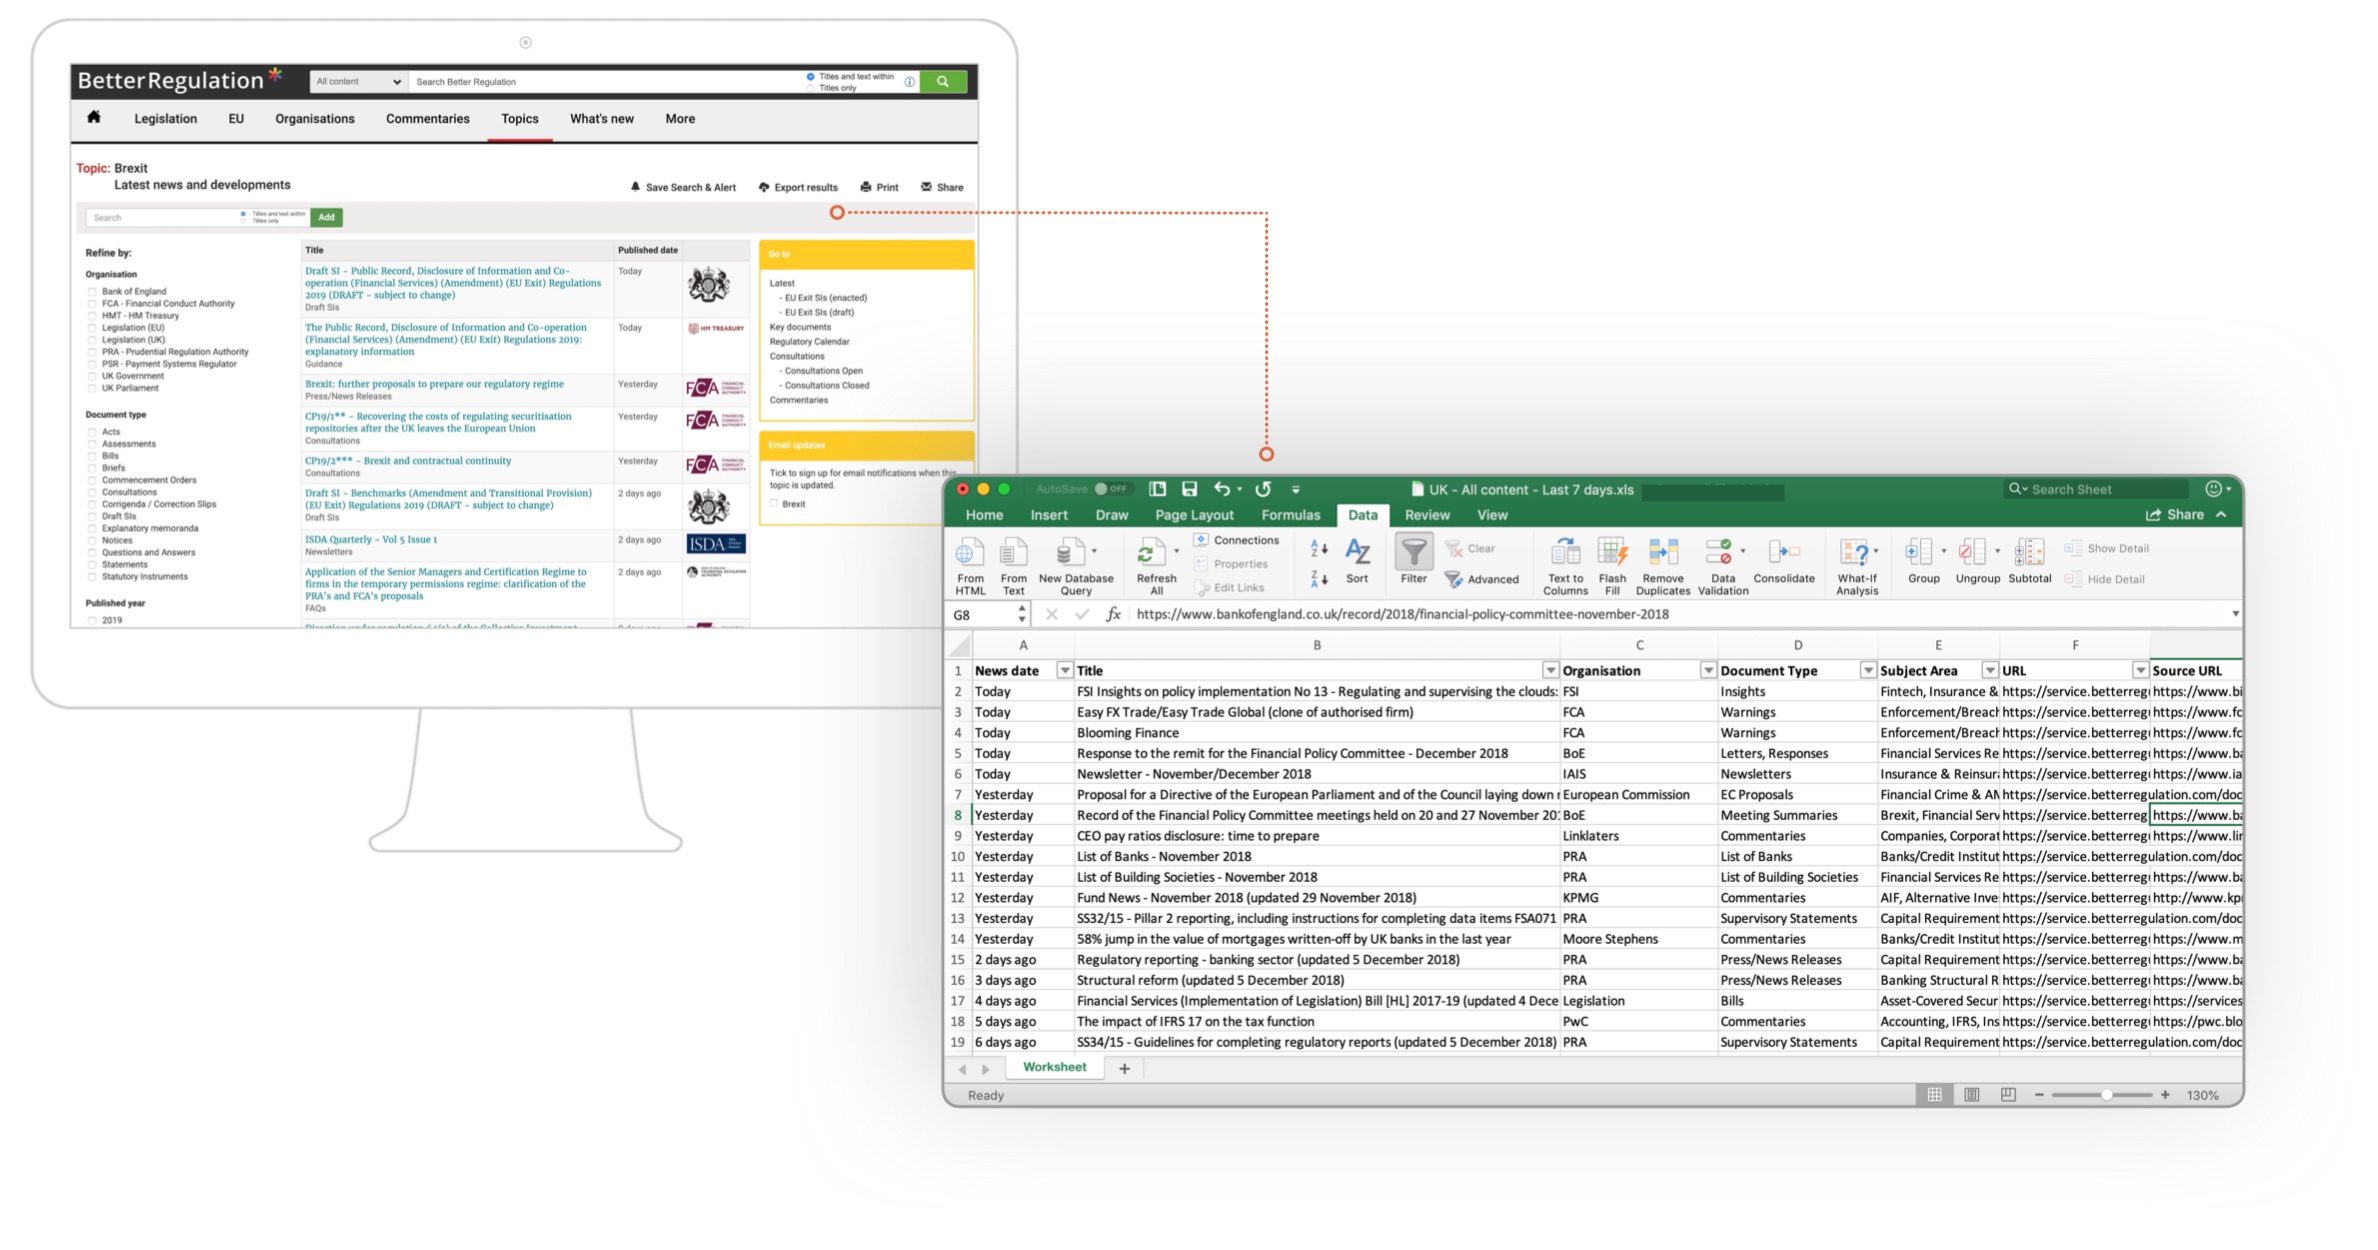Adjust the zoom slider in status bar
Screen dimensions: 2378x1250
(x=2105, y=1095)
